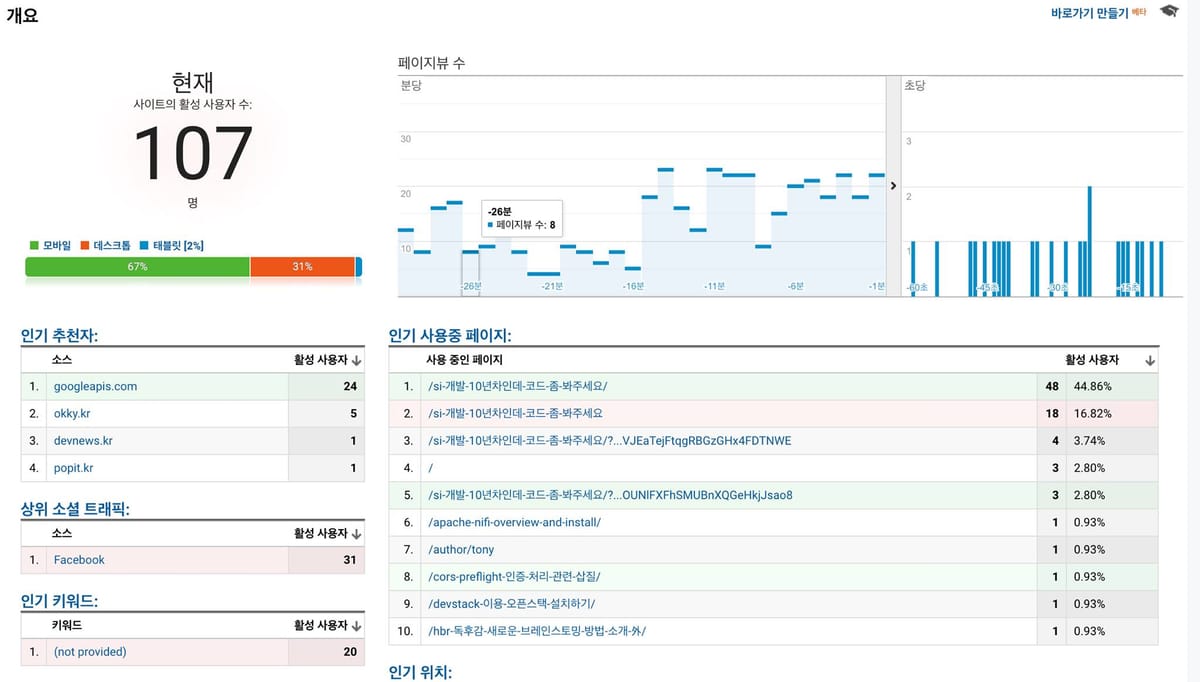Open the googleapis.com referrer source
The height and width of the screenshot is (682, 1200).
95,386
